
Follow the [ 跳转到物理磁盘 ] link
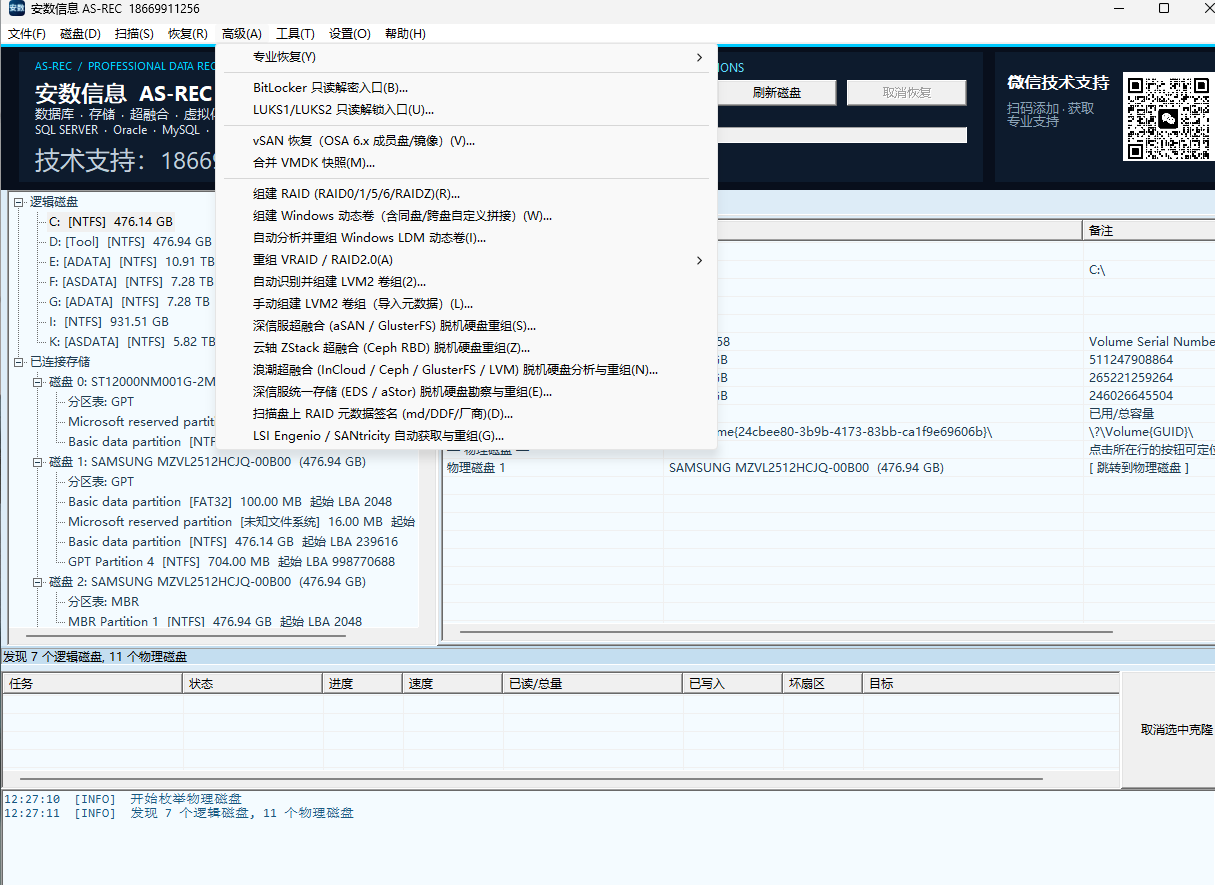click(x=1139, y=468)
